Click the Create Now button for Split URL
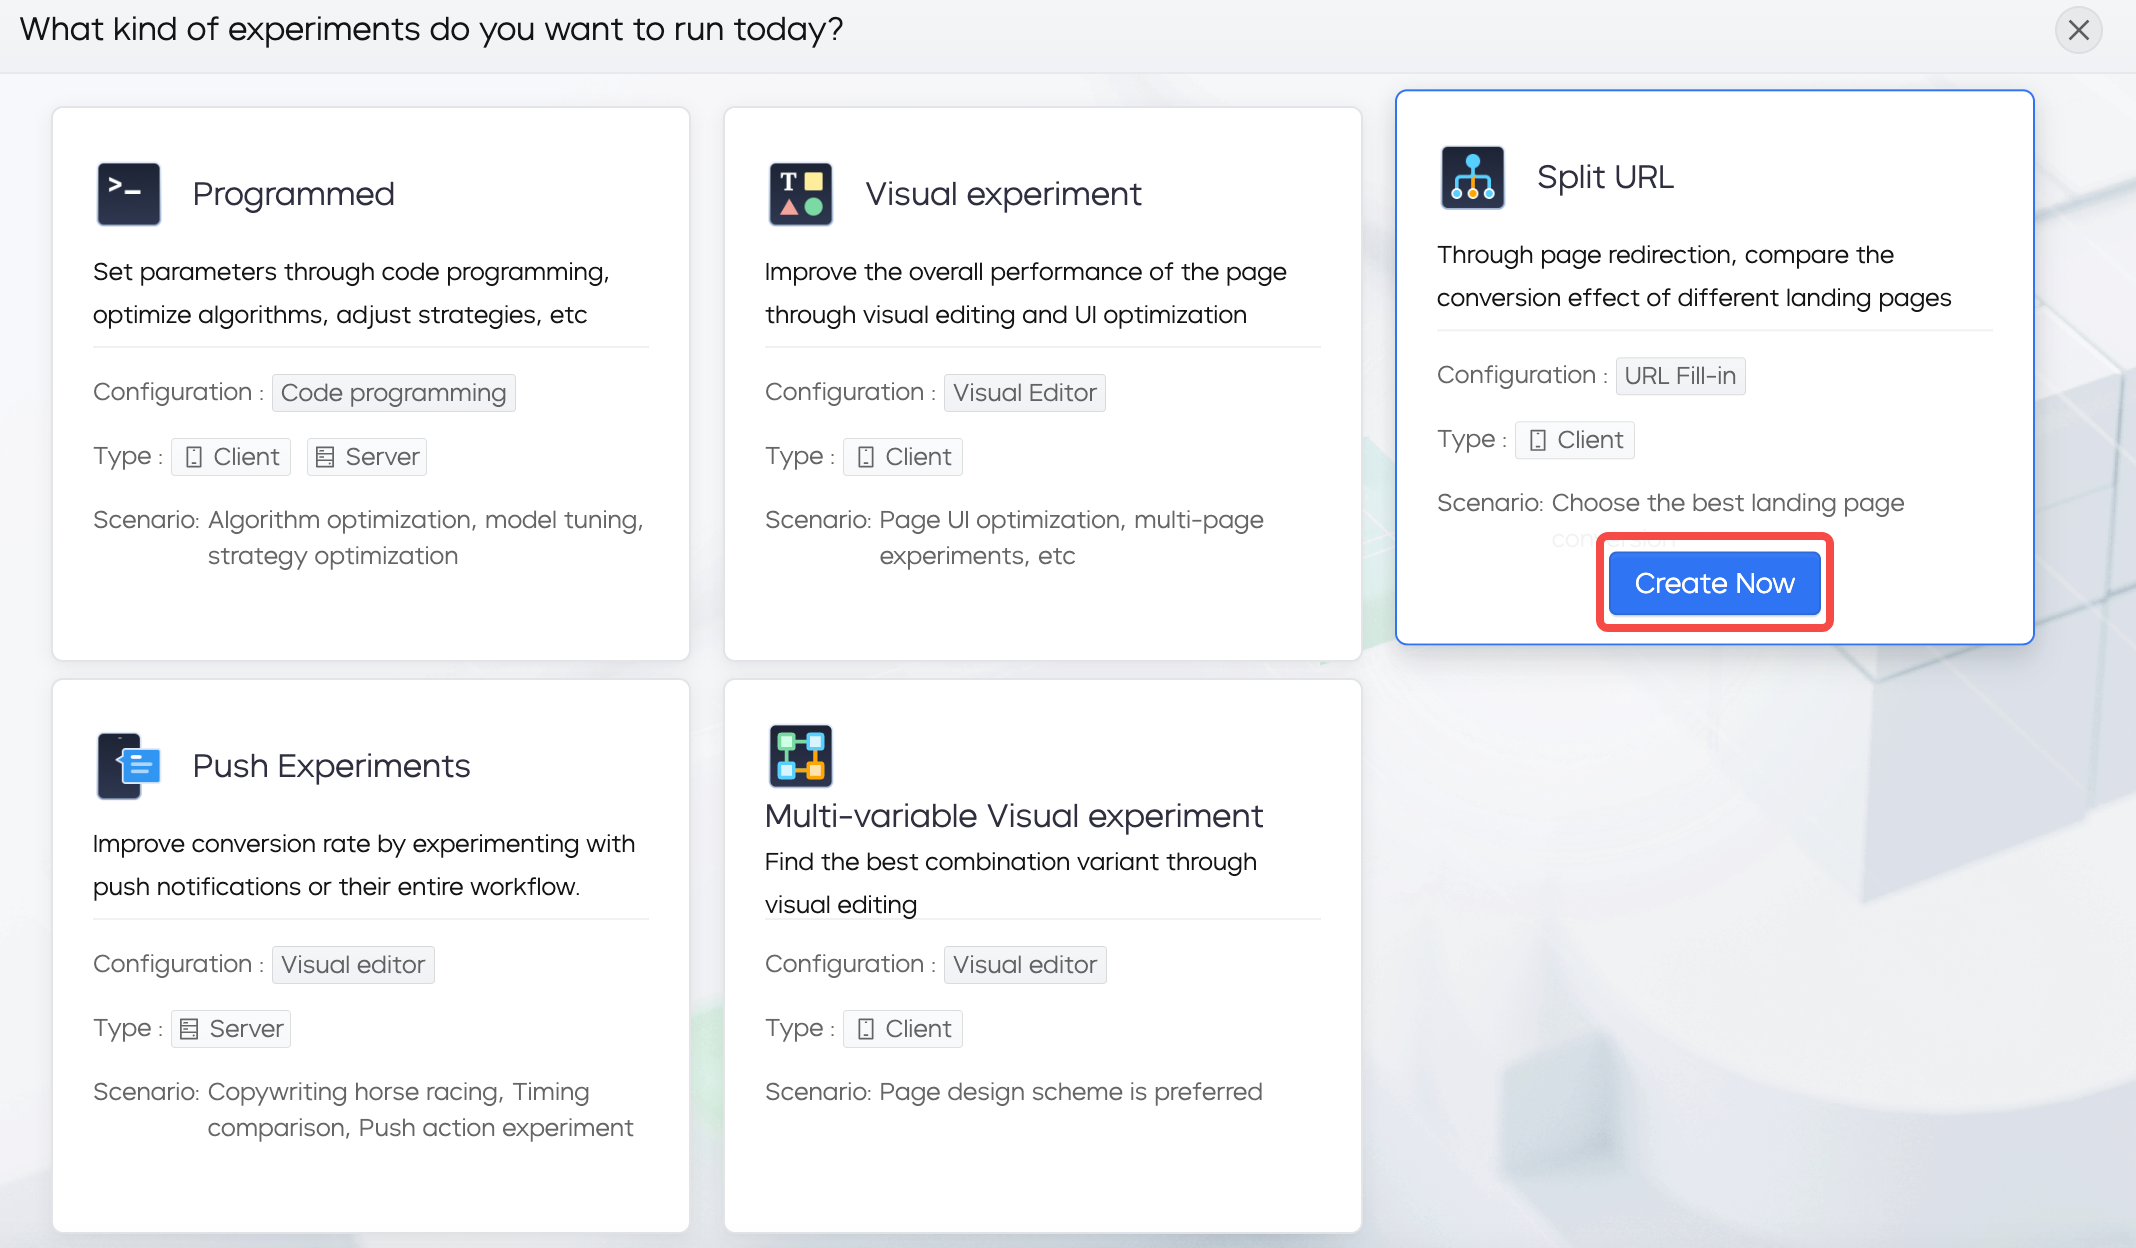 (x=1714, y=582)
